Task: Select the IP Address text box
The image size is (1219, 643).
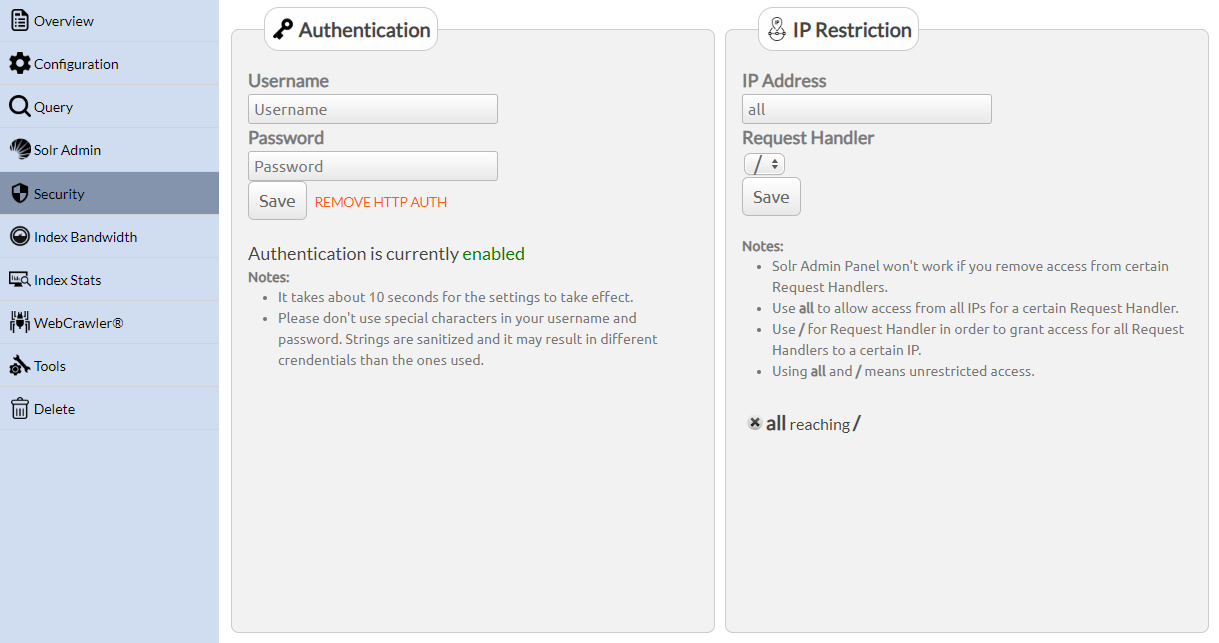Action: [866, 109]
